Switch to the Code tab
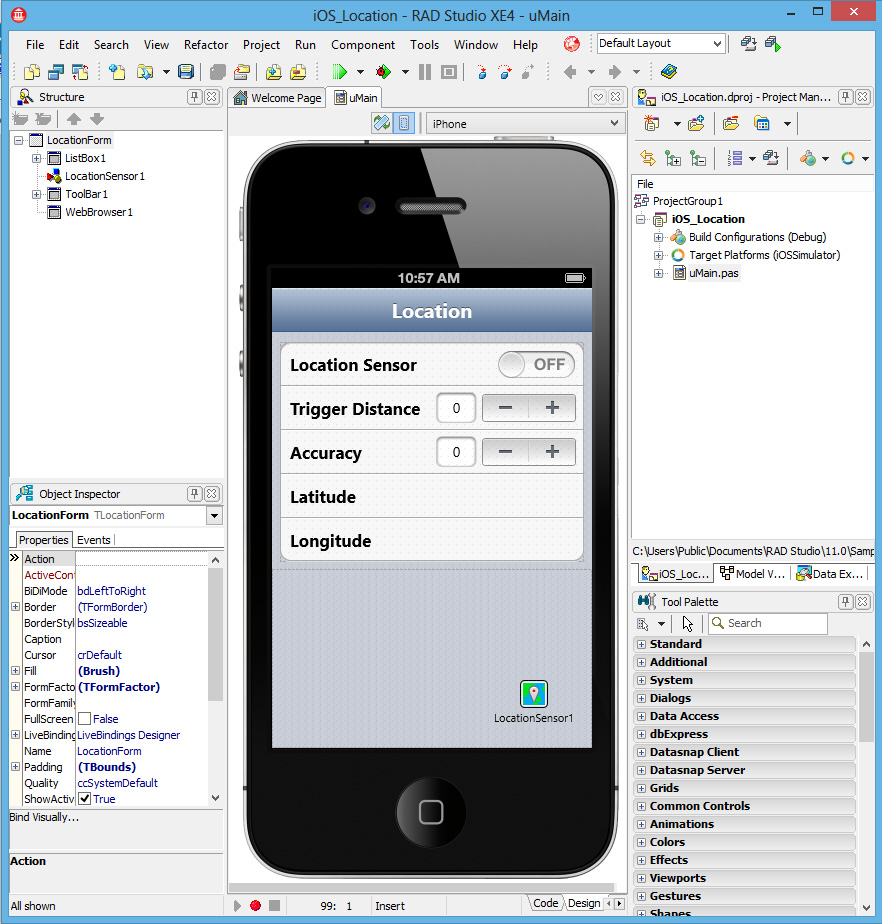The height and width of the screenshot is (924, 882). [546, 903]
